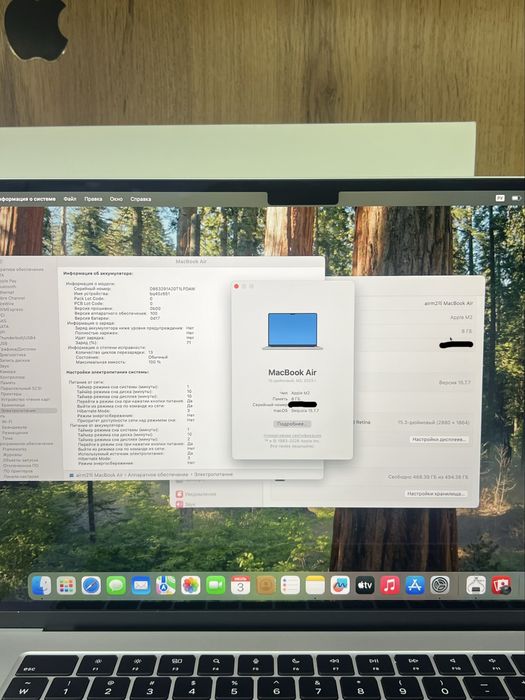Select Панели настроек in the sidebar
Screen dimensions: 525x700
pos(21,476)
